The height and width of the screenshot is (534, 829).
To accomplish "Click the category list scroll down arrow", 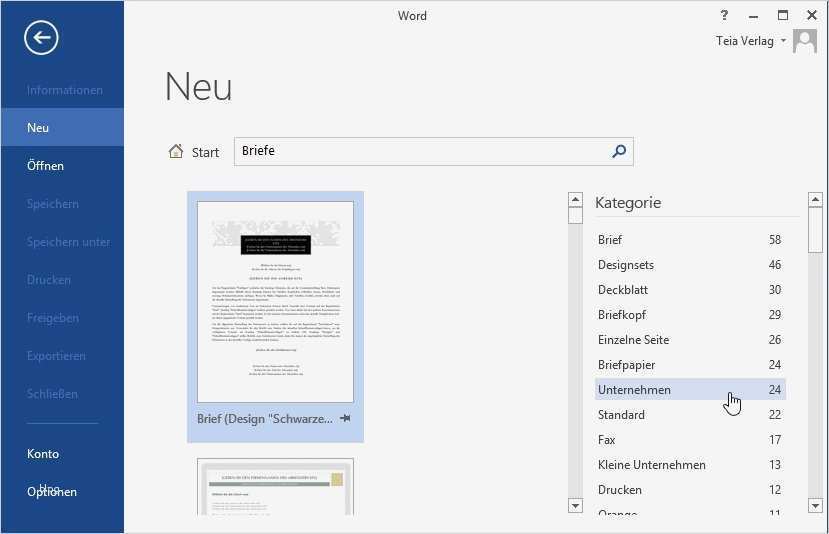I will point(815,505).
